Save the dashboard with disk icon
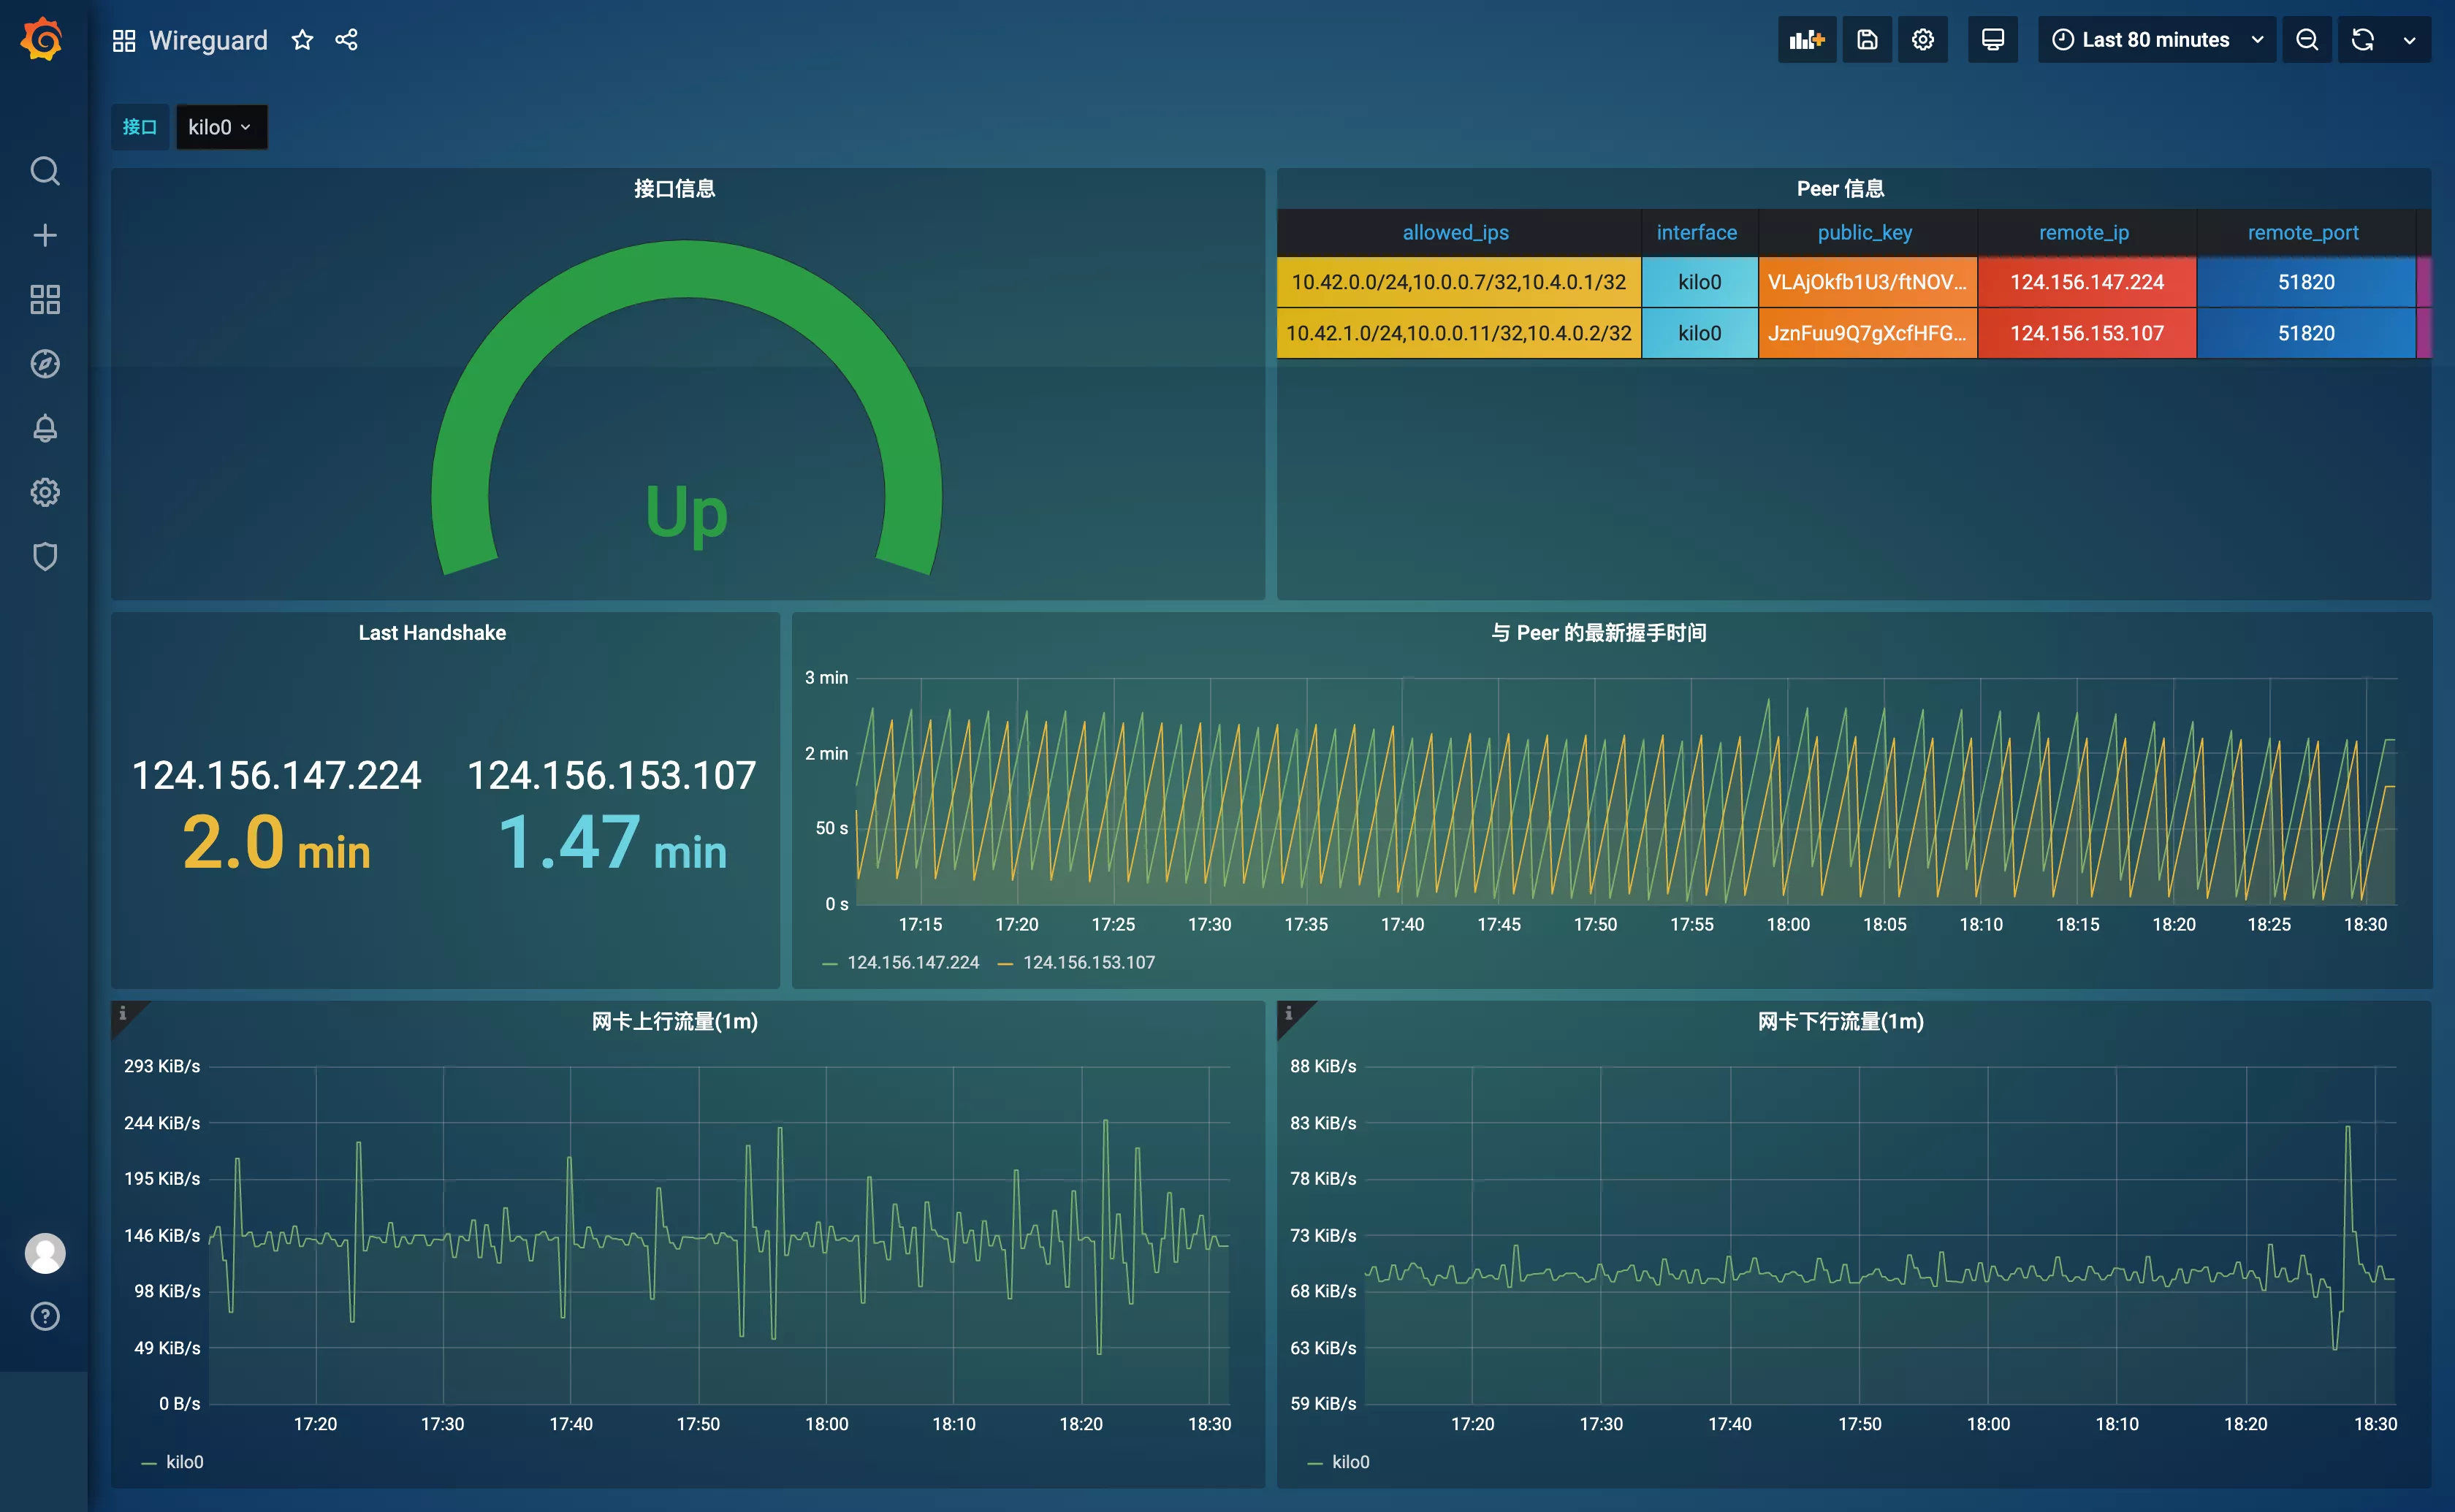The width and height of the screenshot is (2455, 1512). tap(1867, 40)
